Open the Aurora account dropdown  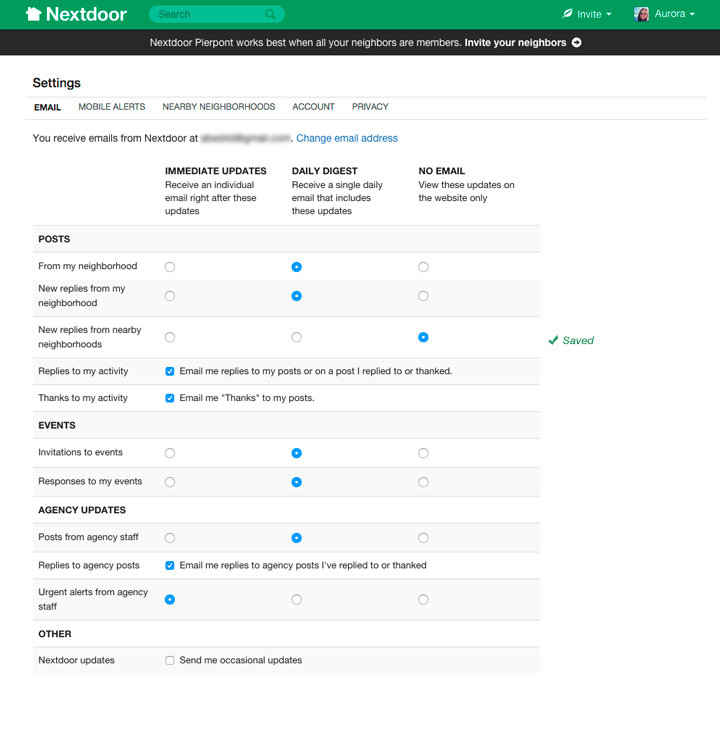tap(664, 14)
